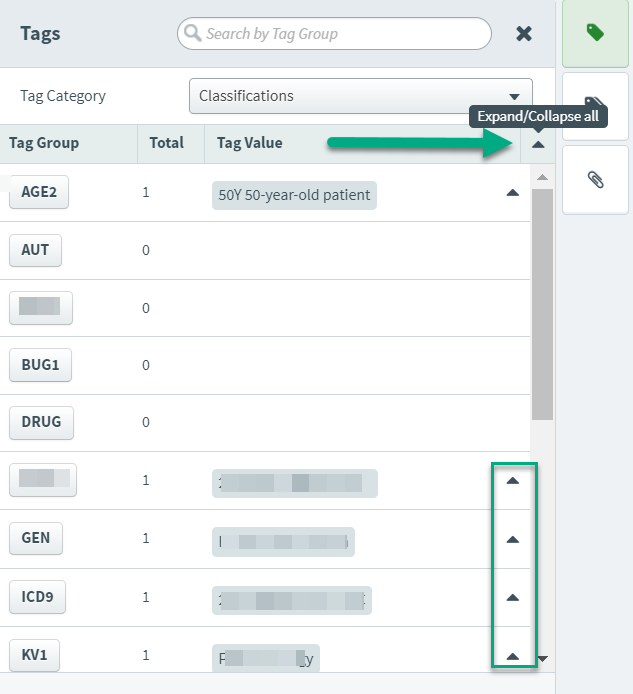This screenshot has width=633, height=694.
Task: Open the Tag Category Classifications dropdown
Action: [x=361, y=96]
